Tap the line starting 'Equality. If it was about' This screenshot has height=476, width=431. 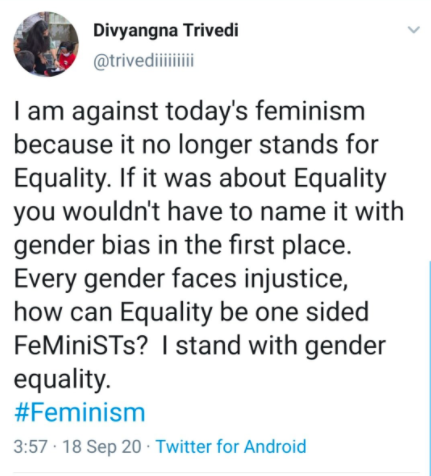click(200, 178)
